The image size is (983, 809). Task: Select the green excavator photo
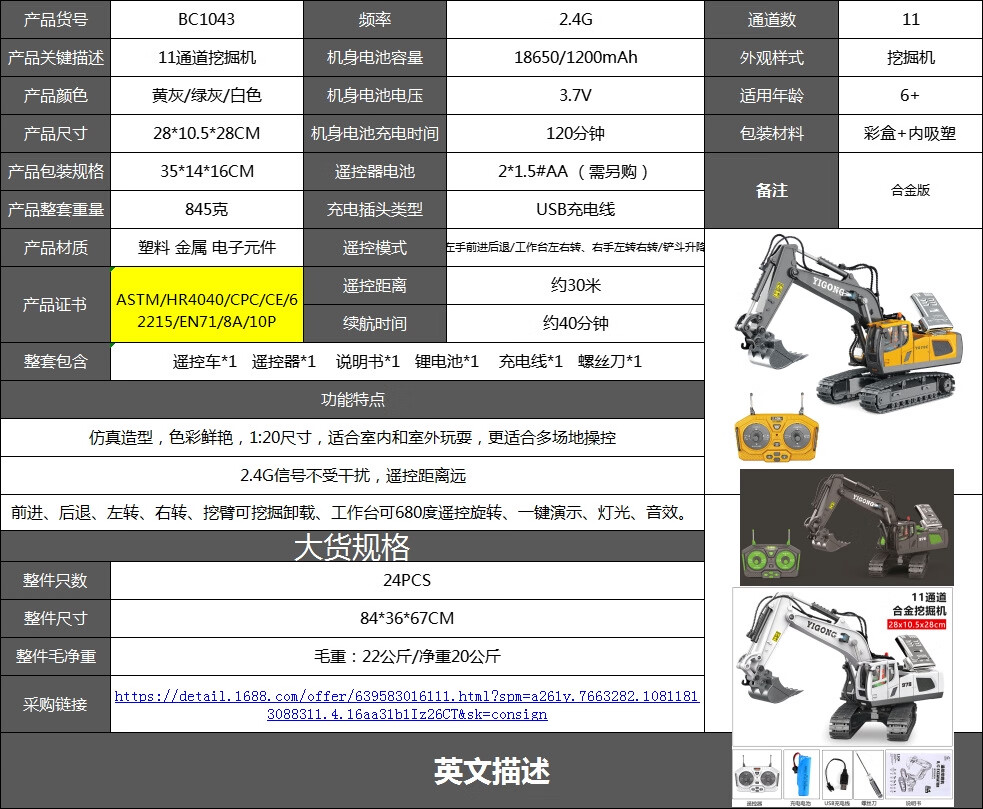coord(847,527)
